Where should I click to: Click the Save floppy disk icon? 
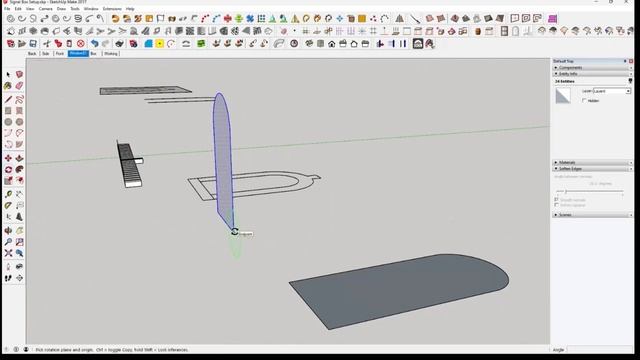[x=33, y=44]
